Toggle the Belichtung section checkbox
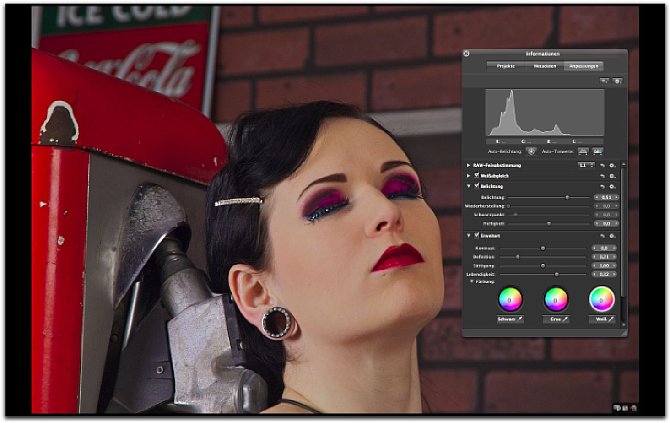670x423 pixels. 476,186
